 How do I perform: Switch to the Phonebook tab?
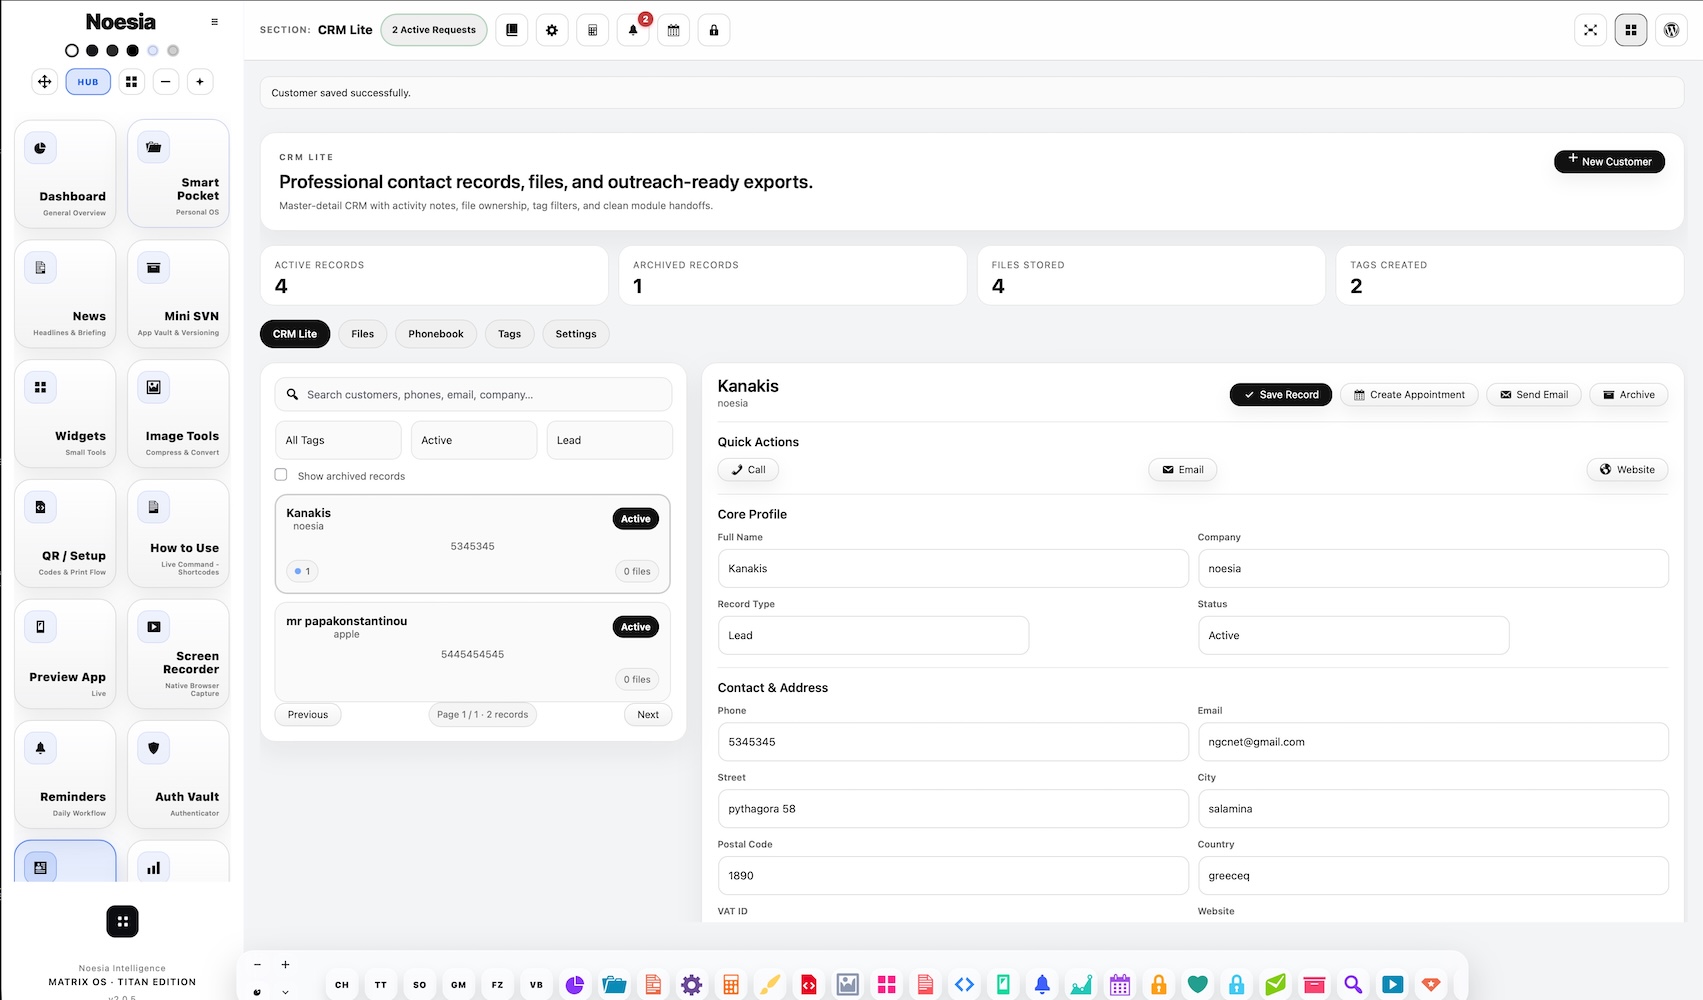(x=436, y=334)
